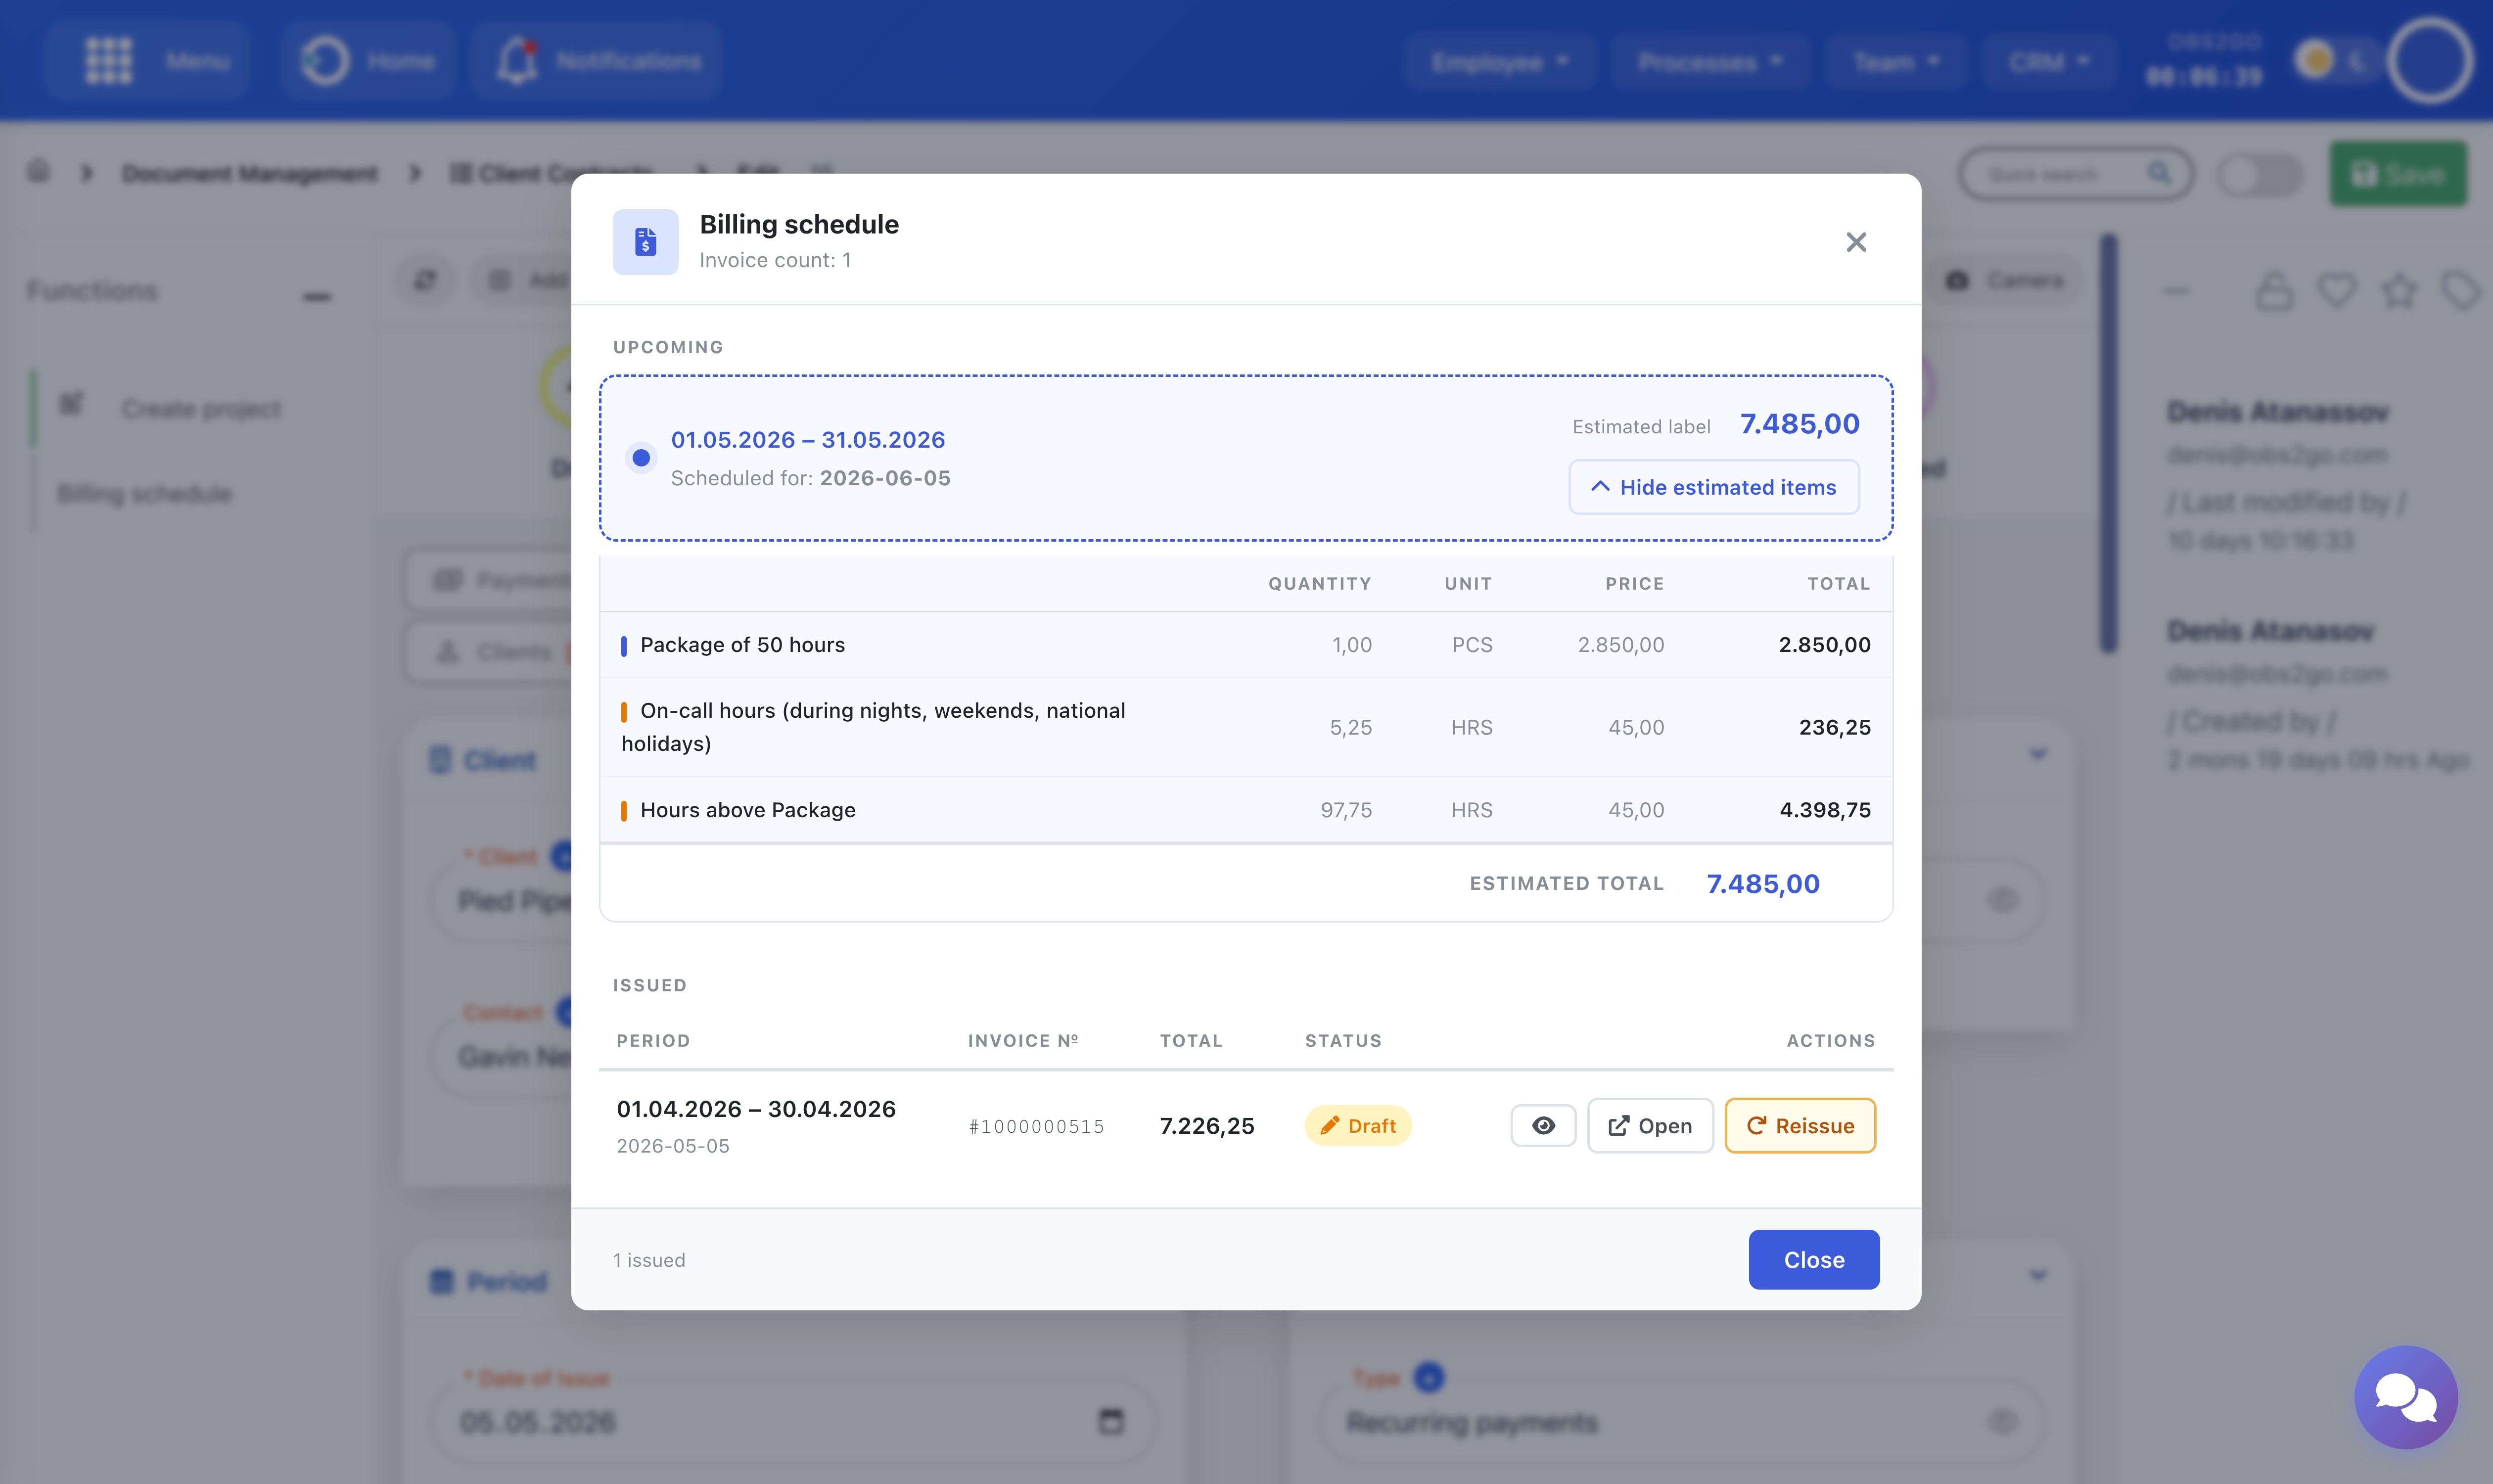Click the Period section heading icon
Screen dimensions: 2493x1484
click(441, 1281)
